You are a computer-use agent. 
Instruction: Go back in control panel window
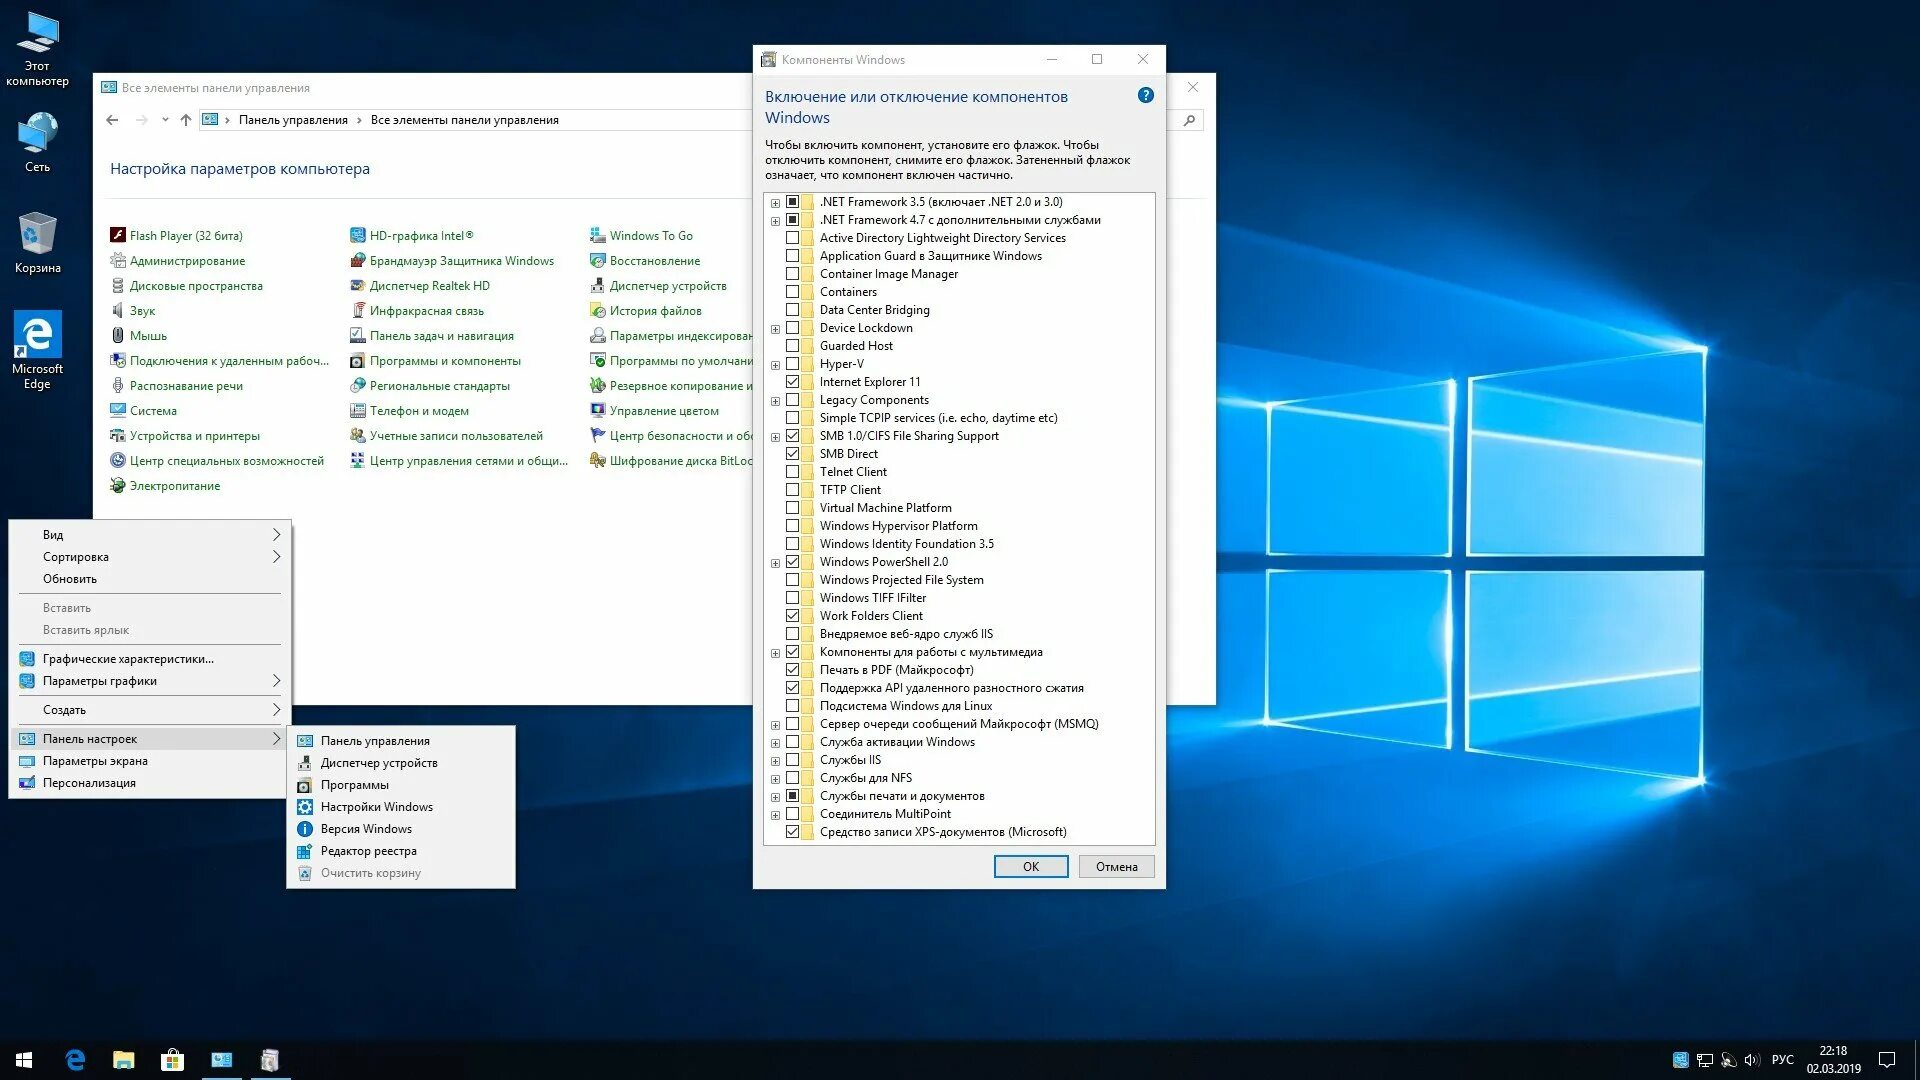click(112, 120)
